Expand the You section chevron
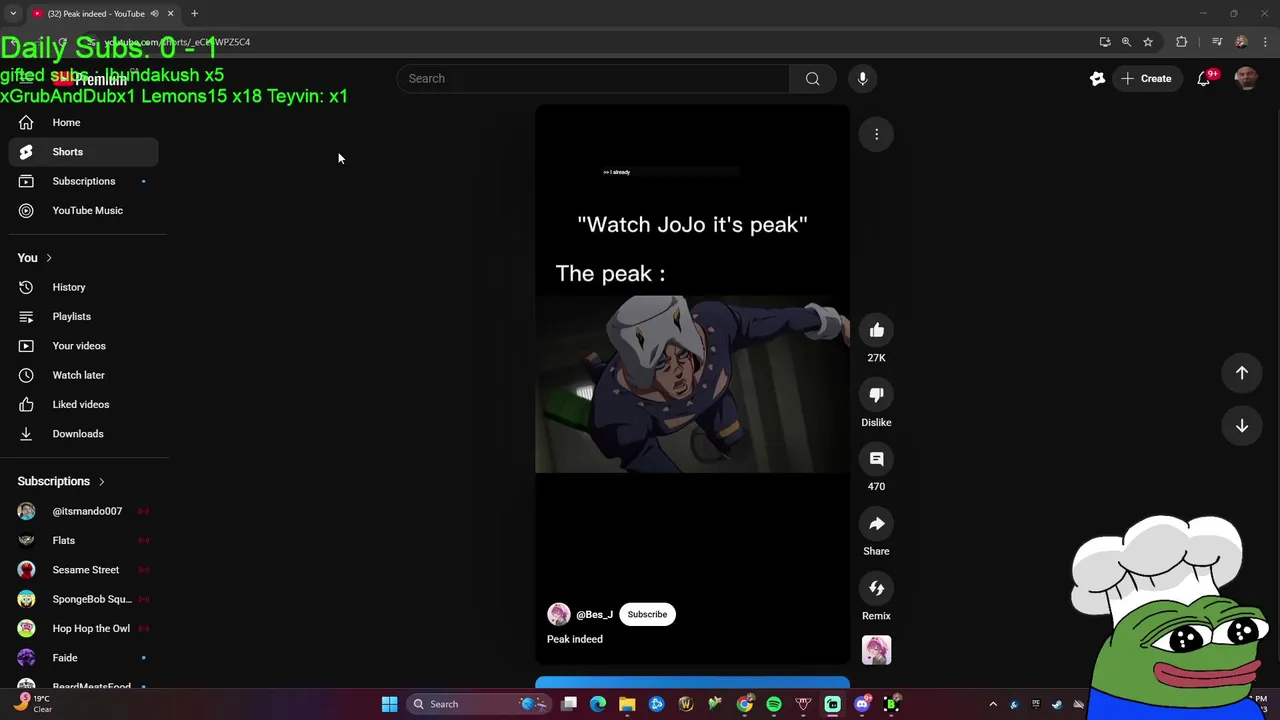The image size is (1280, 720). (48, 258)
